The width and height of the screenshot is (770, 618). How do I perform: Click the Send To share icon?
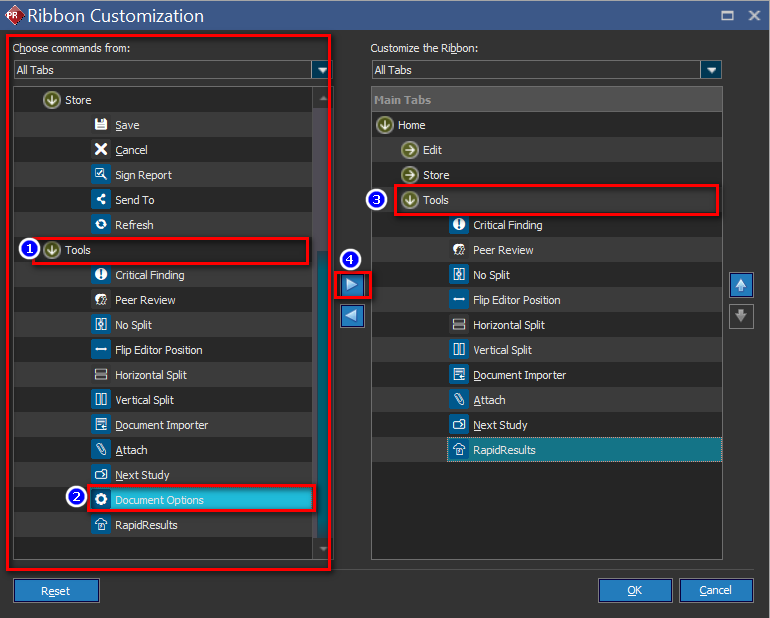(100, 200)
